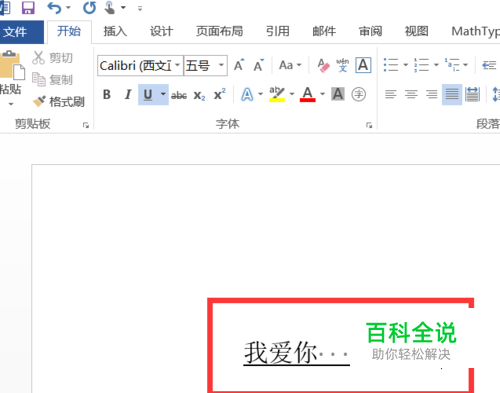Open the numbering library dropdown arrow
The height and width of the screenshot is (393, 500).
point(436,65)
